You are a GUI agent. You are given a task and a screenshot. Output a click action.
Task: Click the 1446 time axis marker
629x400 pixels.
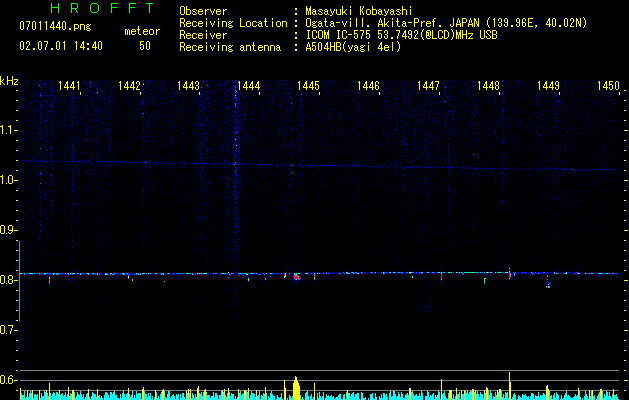[368, 86]
